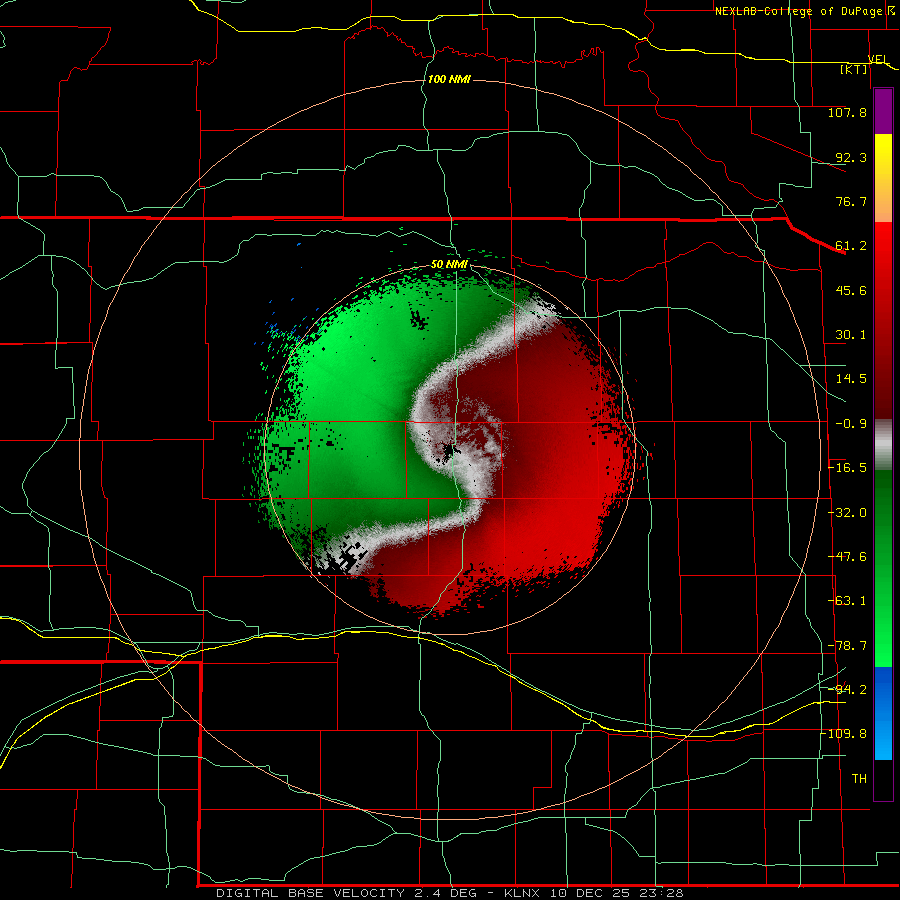The width and height of the screenshot is (900, 900).
Task: Click the 45.6 legend value
Action: (851, 290)
